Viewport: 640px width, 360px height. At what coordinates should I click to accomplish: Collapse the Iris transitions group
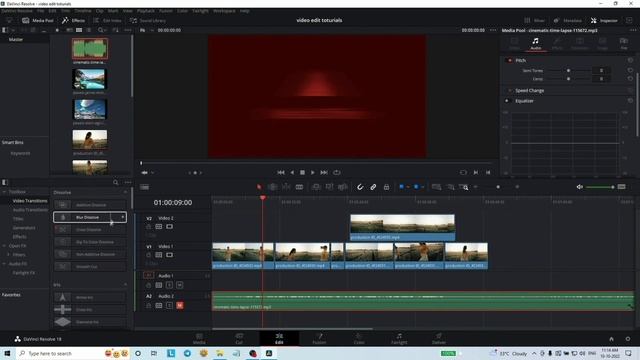pyautogui.click(x=125, y=284)
